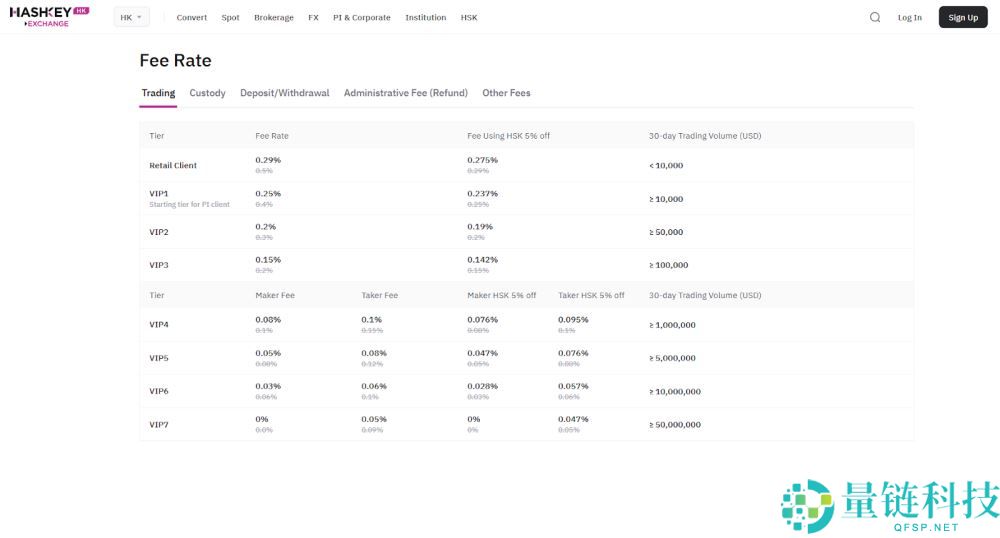
Task: Open the search magnifier icon
Action: (x=875, y=17)
